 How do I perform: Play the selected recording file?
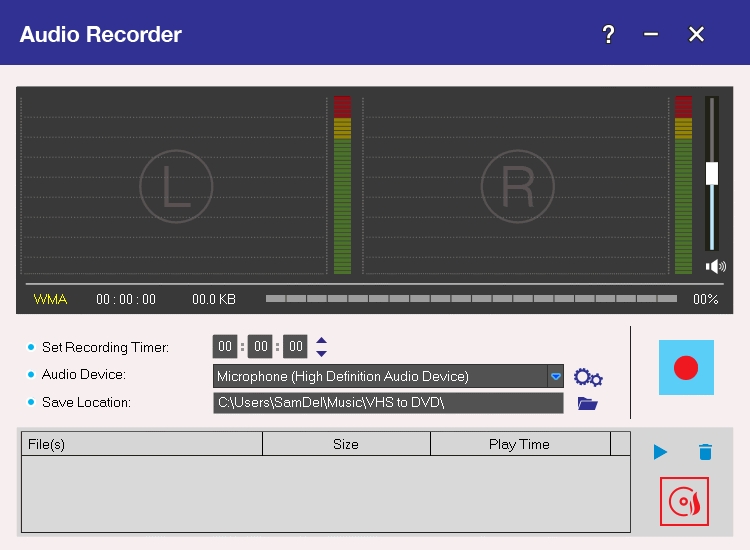click(660, 452)
